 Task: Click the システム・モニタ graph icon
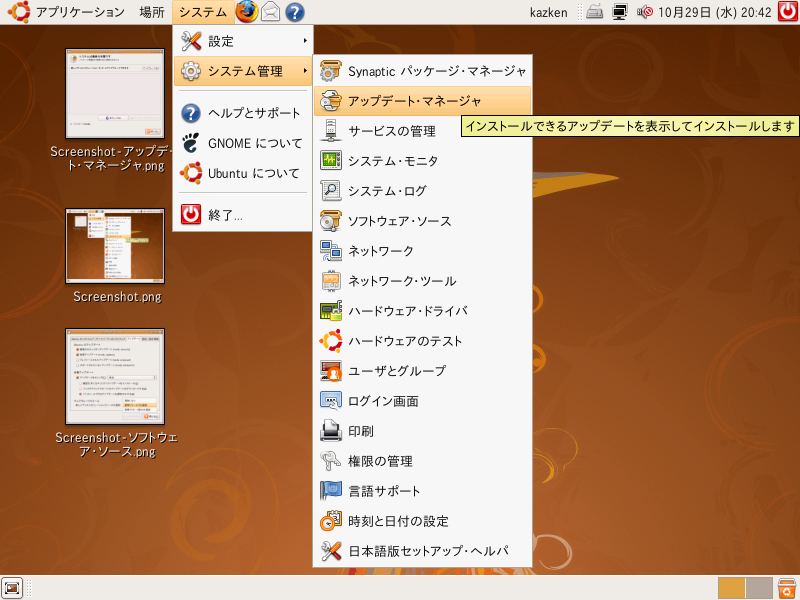(331, 161)
